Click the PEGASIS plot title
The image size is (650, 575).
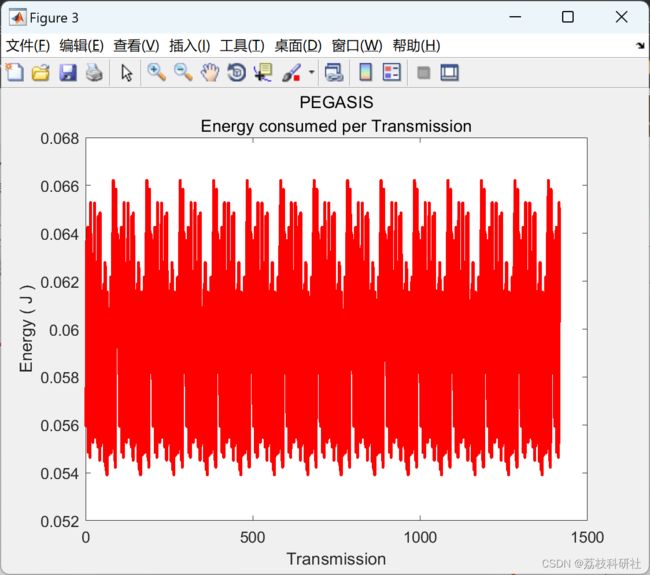point(336,102)
